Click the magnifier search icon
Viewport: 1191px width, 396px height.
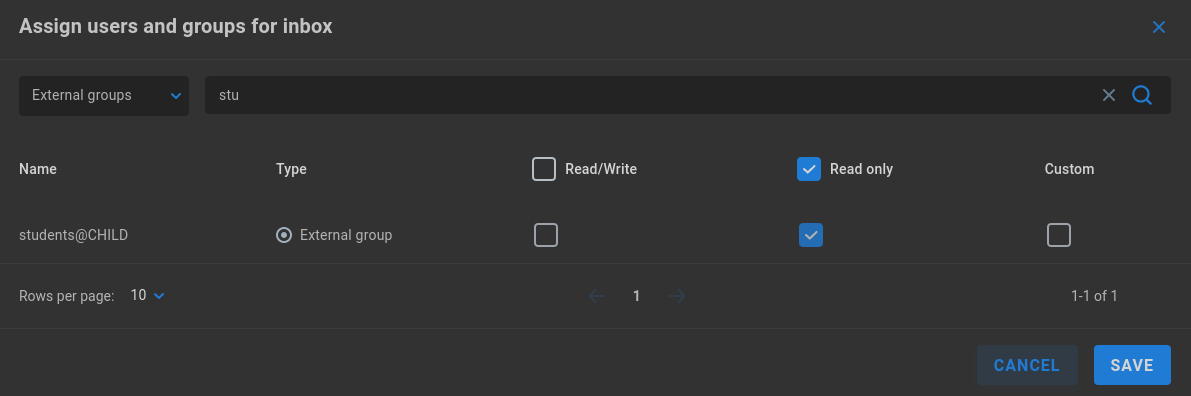[x=1142, y=95]
